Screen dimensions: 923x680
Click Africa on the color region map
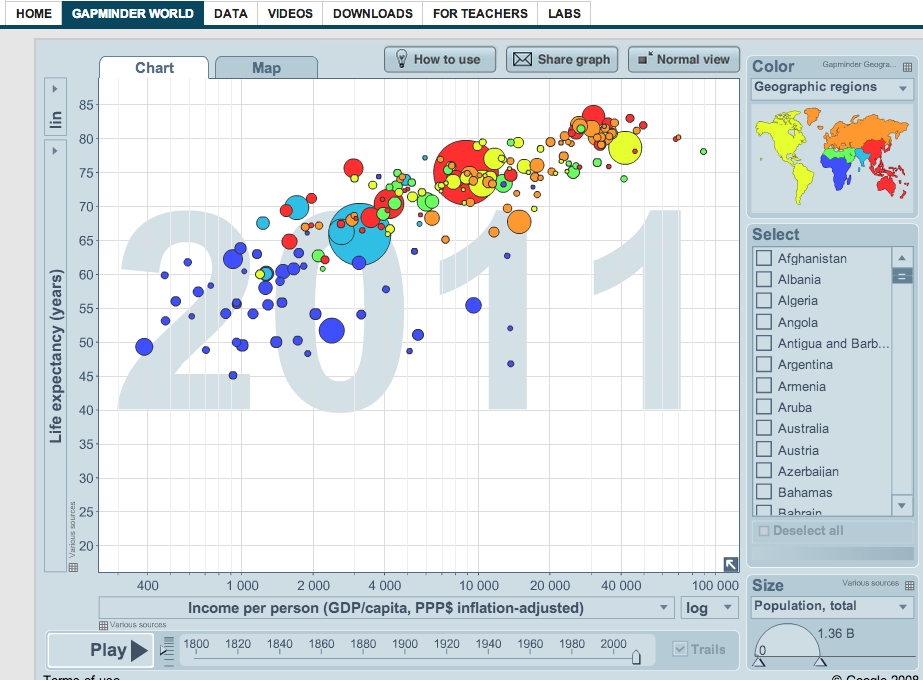click(x=838, y=171)
